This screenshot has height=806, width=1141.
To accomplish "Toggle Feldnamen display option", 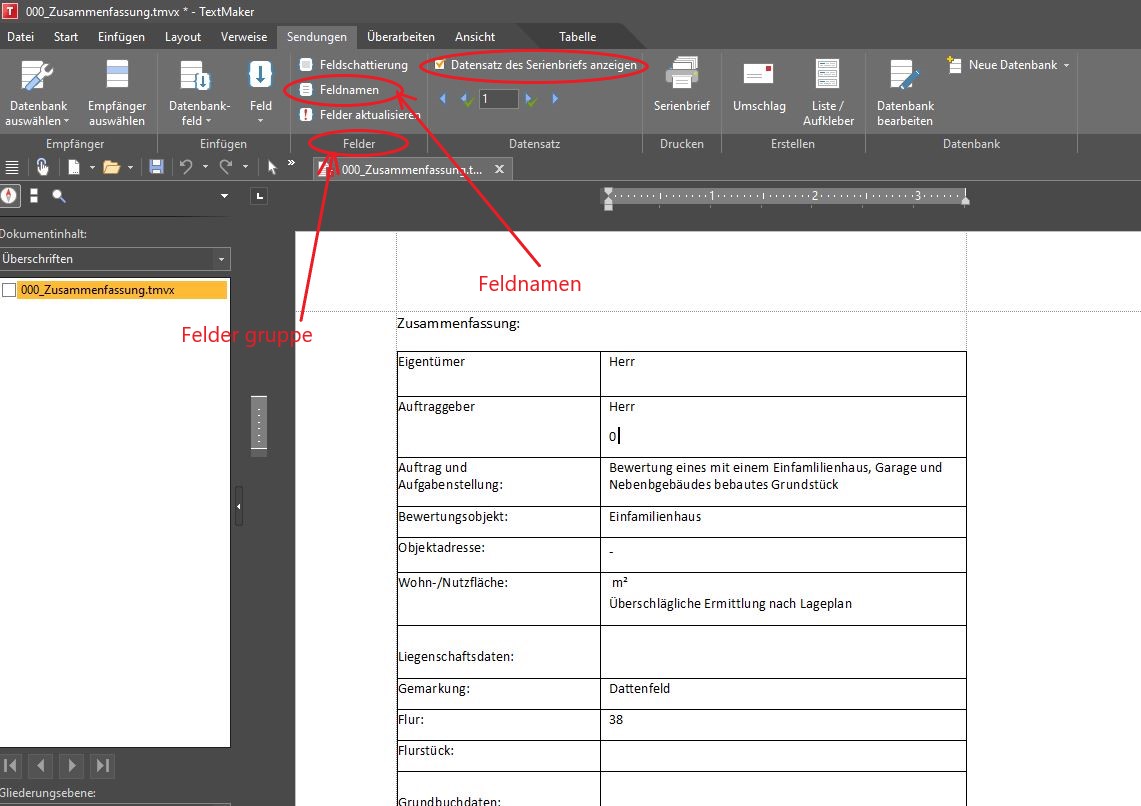I will [x=340, y=89].
